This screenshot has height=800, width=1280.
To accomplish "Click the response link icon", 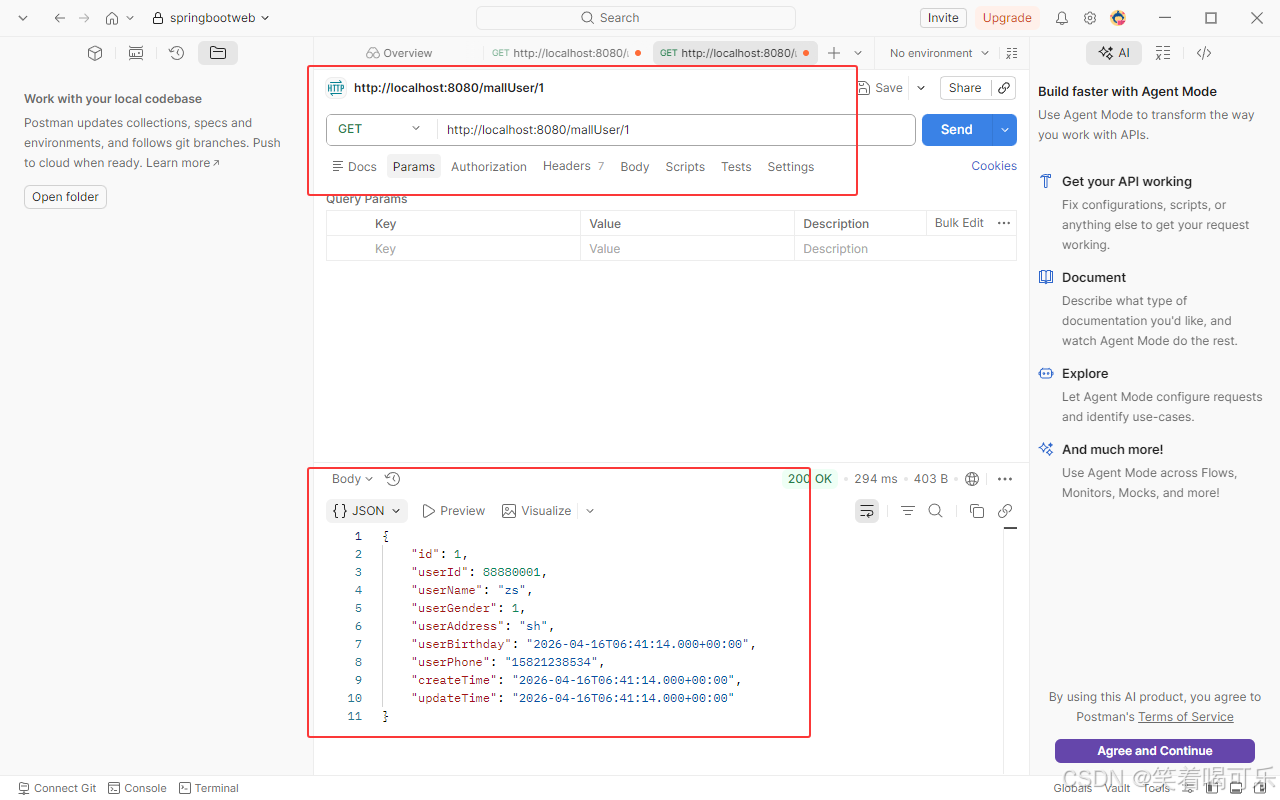I will tap(1005, 511).
